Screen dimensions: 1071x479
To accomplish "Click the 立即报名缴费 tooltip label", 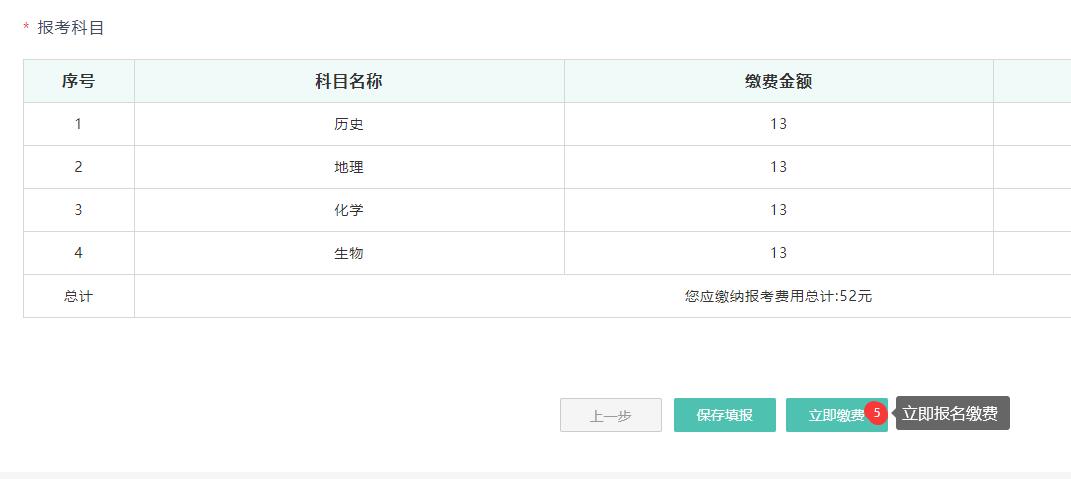I will [x=950, y=413].
